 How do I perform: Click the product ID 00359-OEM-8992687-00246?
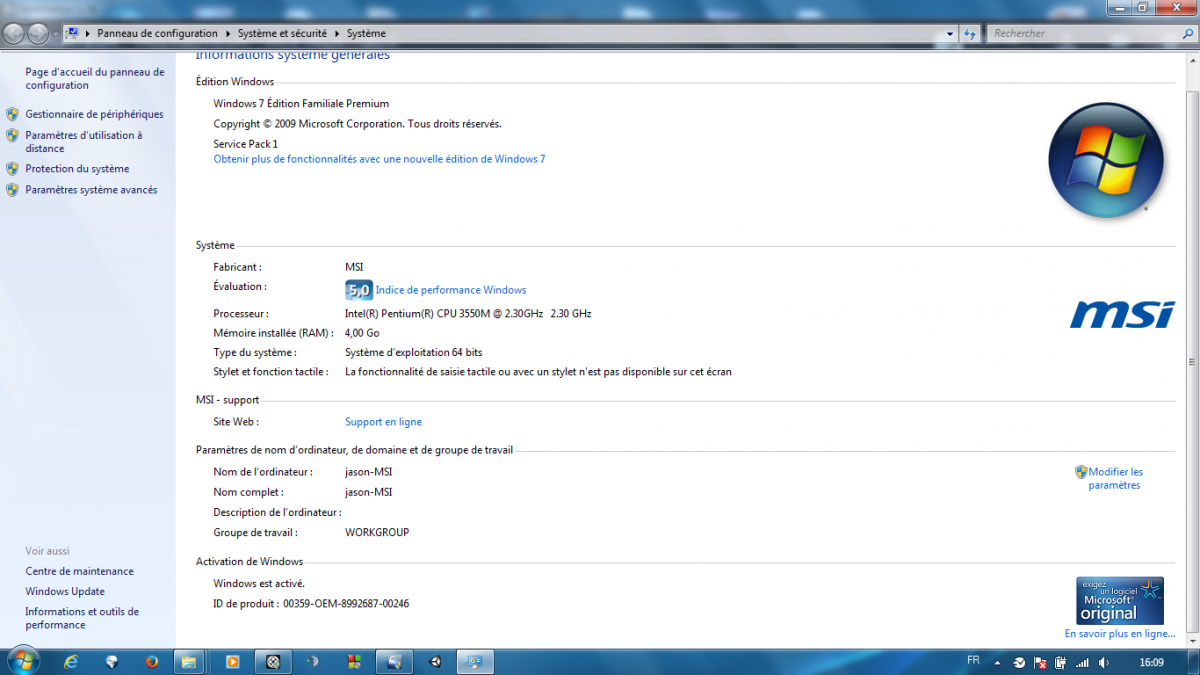(346, 604)
